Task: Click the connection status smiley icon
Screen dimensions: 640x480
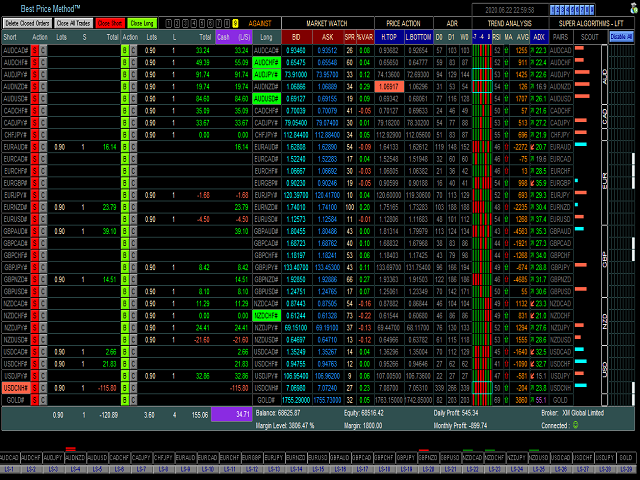Action: [x=576, y=425]
